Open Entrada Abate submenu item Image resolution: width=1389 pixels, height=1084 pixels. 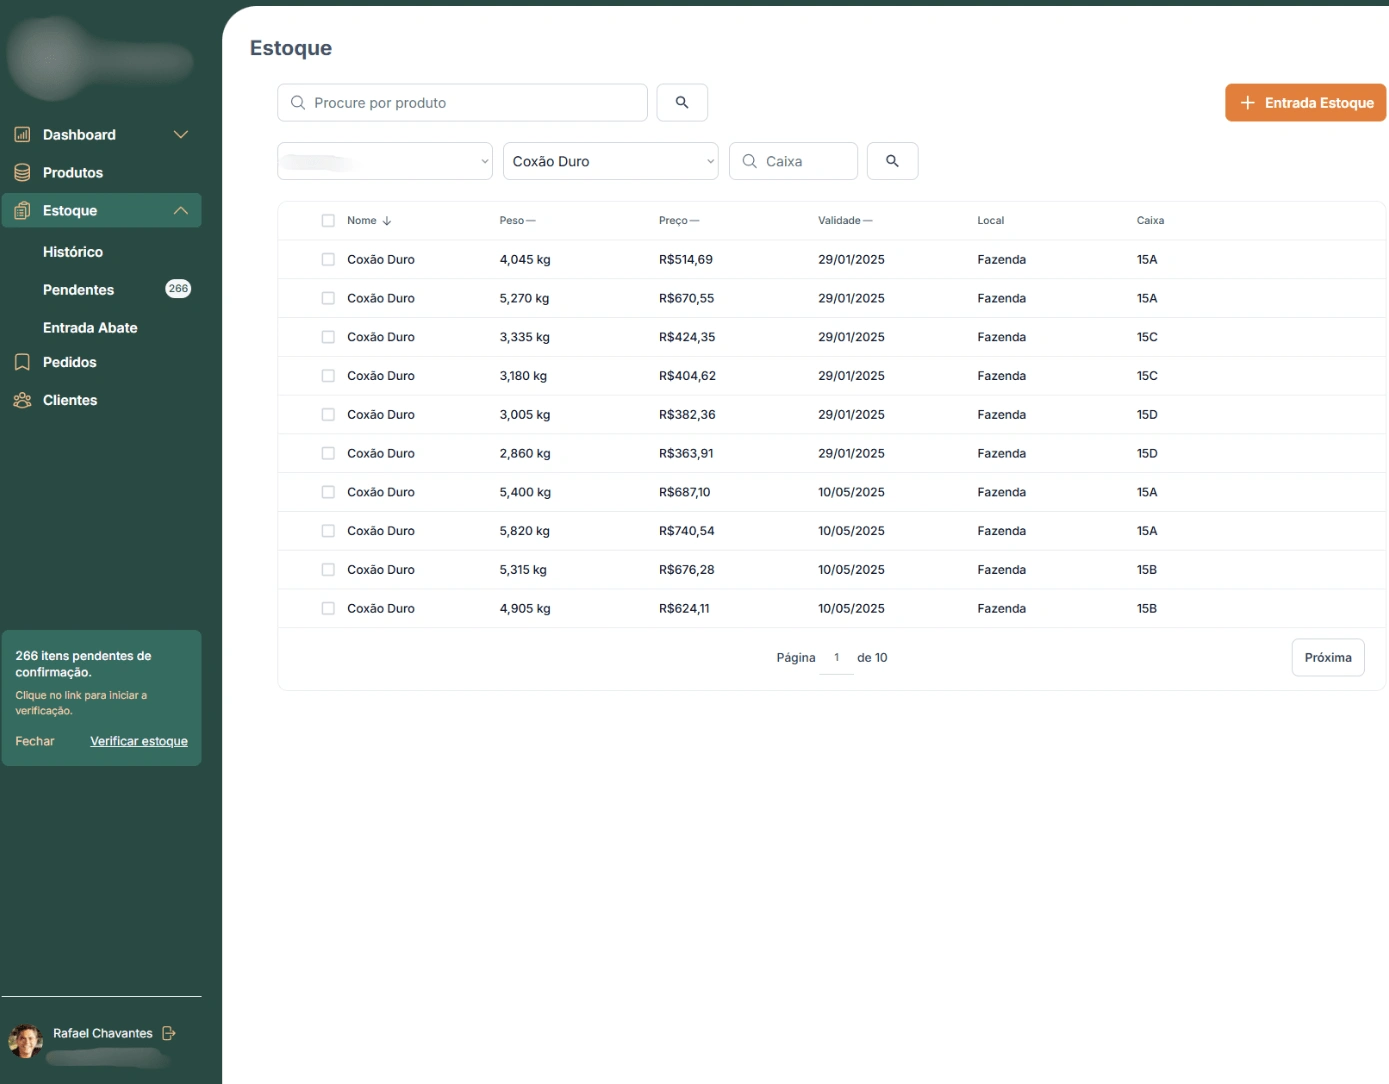[90, 328]
